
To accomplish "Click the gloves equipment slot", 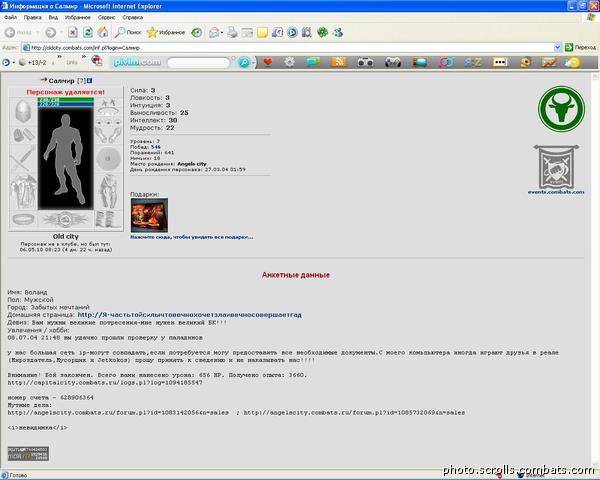I will tap(23, 135).
